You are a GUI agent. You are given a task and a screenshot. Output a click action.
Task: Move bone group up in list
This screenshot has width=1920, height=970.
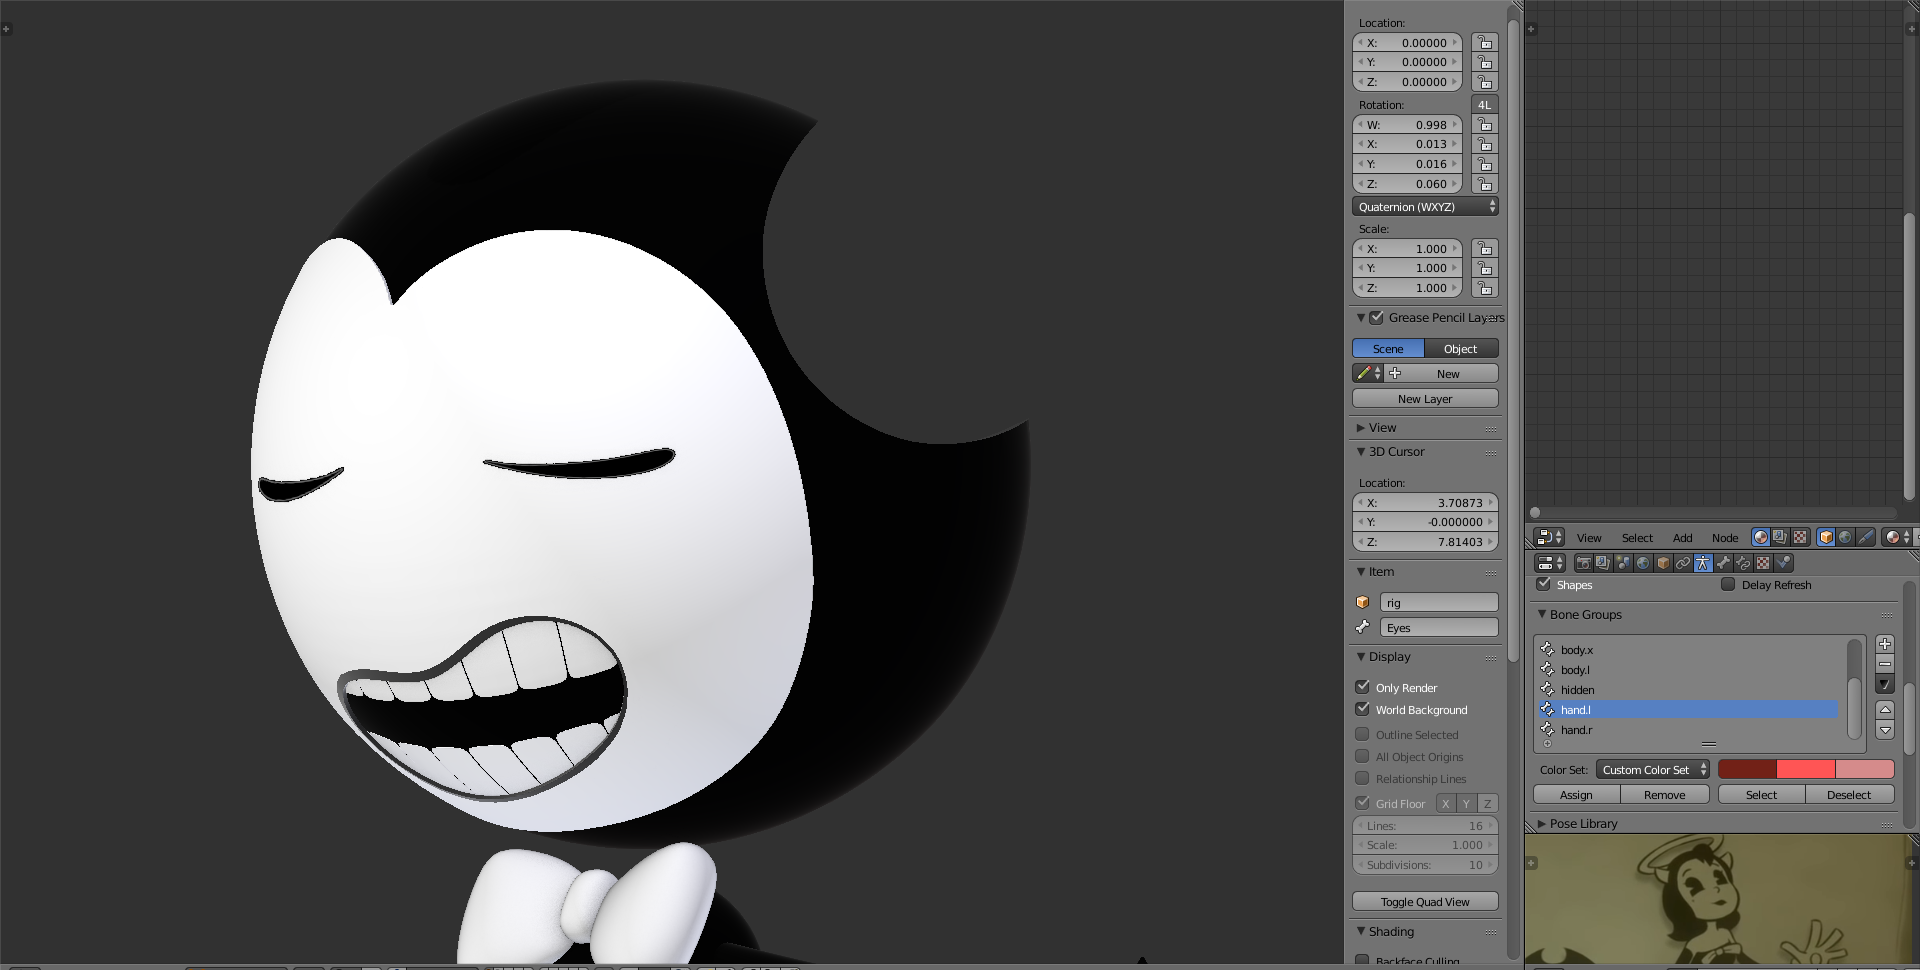tap(1885, 709)
